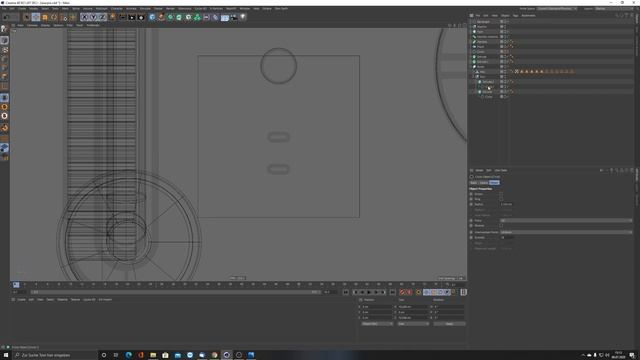
Task: Open the Object (Rel) coordinate mode dropdown
Action: pyautogui.click(x=377, y=324)
